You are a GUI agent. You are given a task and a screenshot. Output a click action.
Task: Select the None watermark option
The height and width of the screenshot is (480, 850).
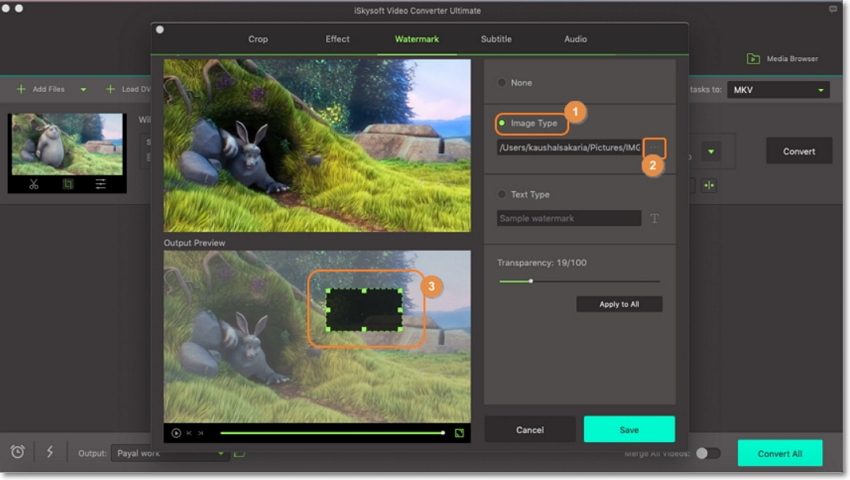[x=502, y=83]
